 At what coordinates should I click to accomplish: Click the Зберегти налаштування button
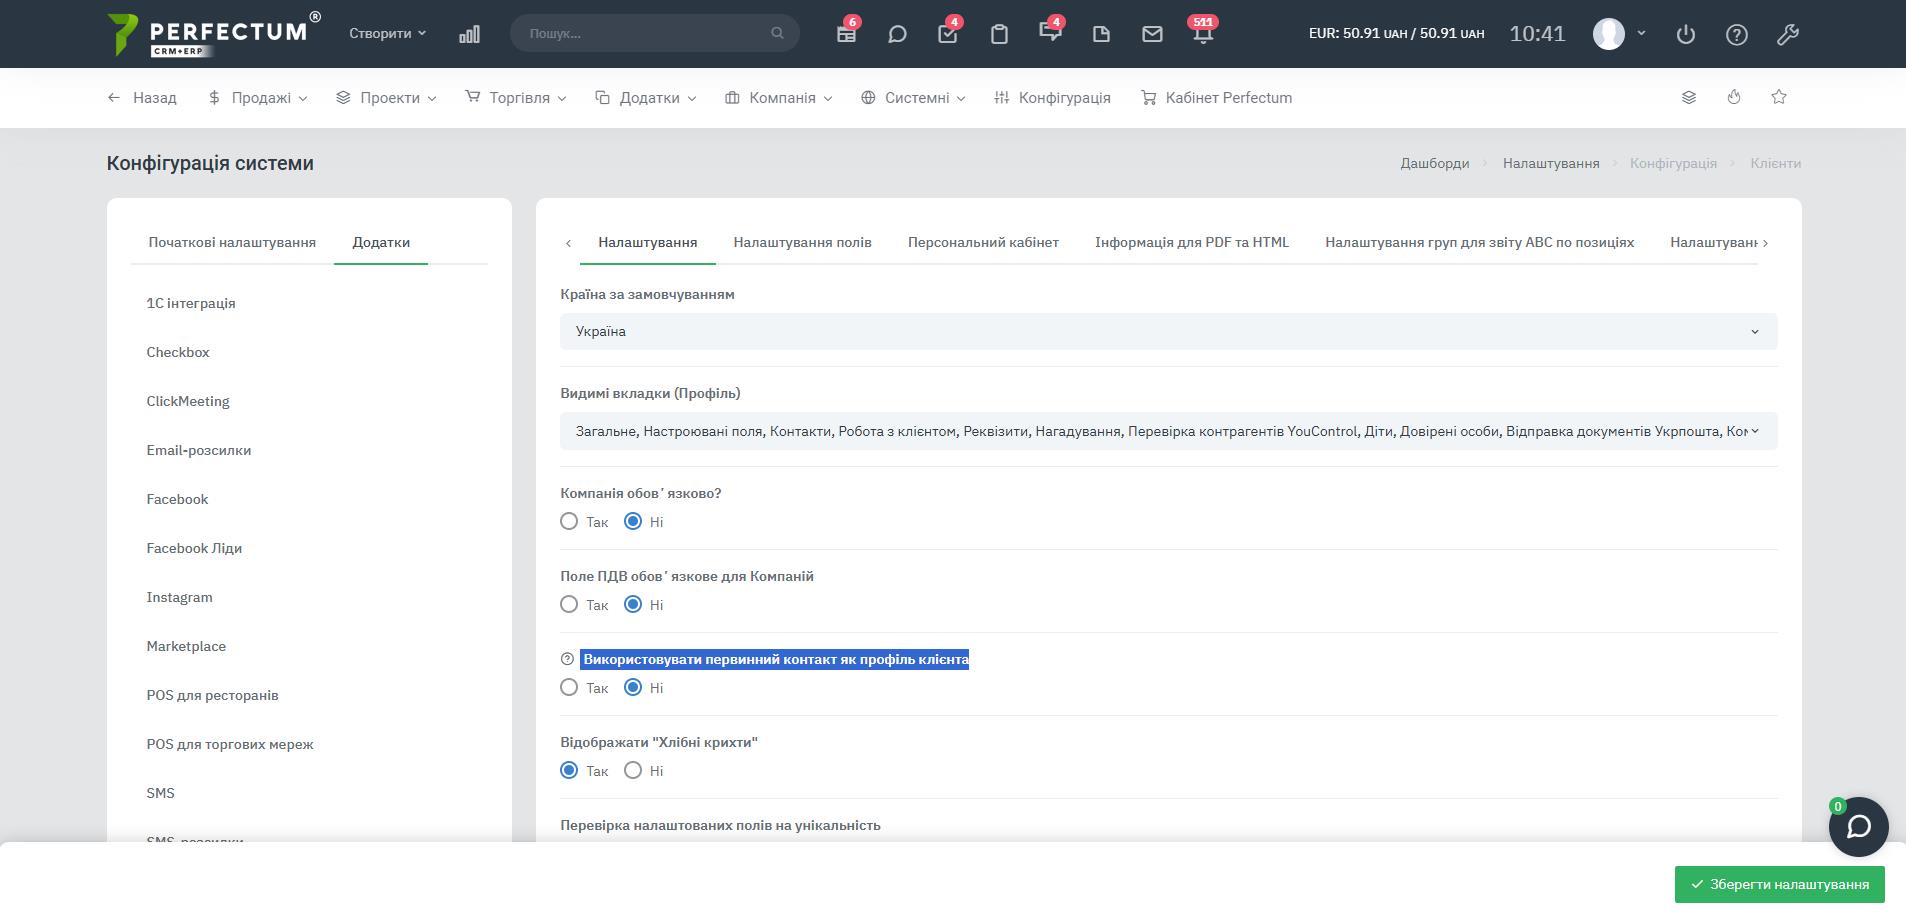[x=1779, y=884]
